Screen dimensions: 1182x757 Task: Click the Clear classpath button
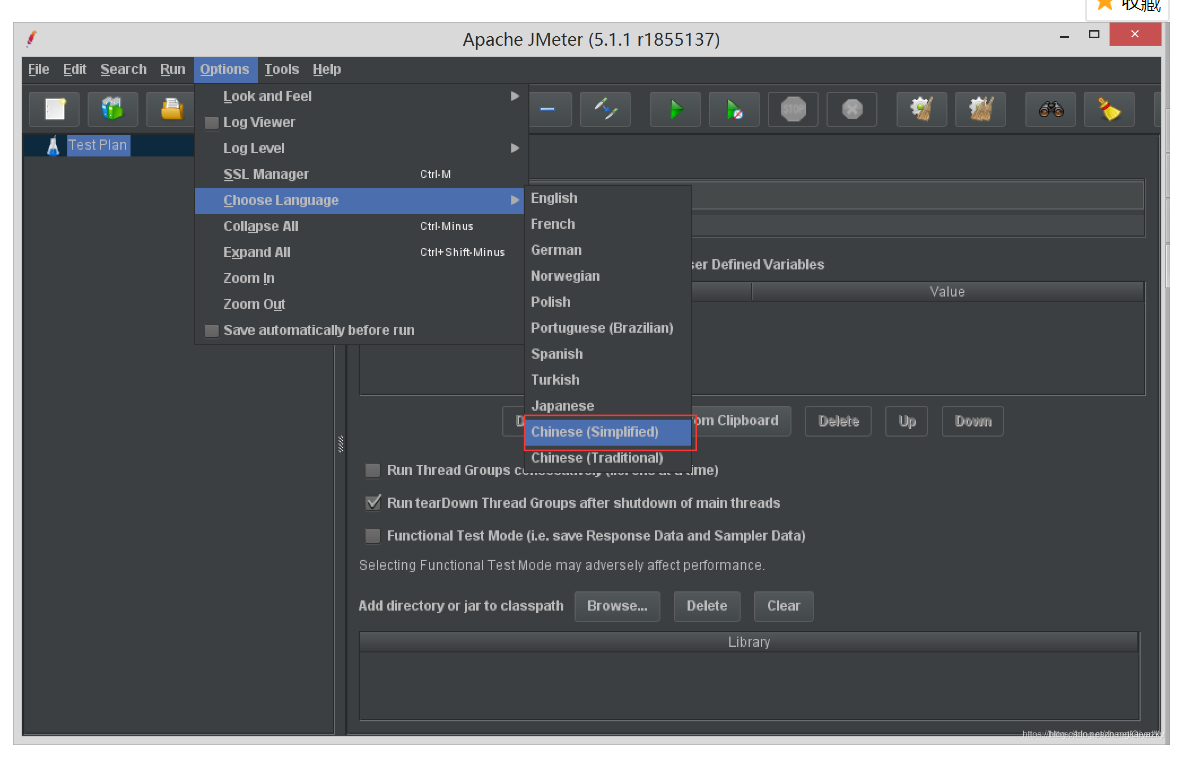784,606
